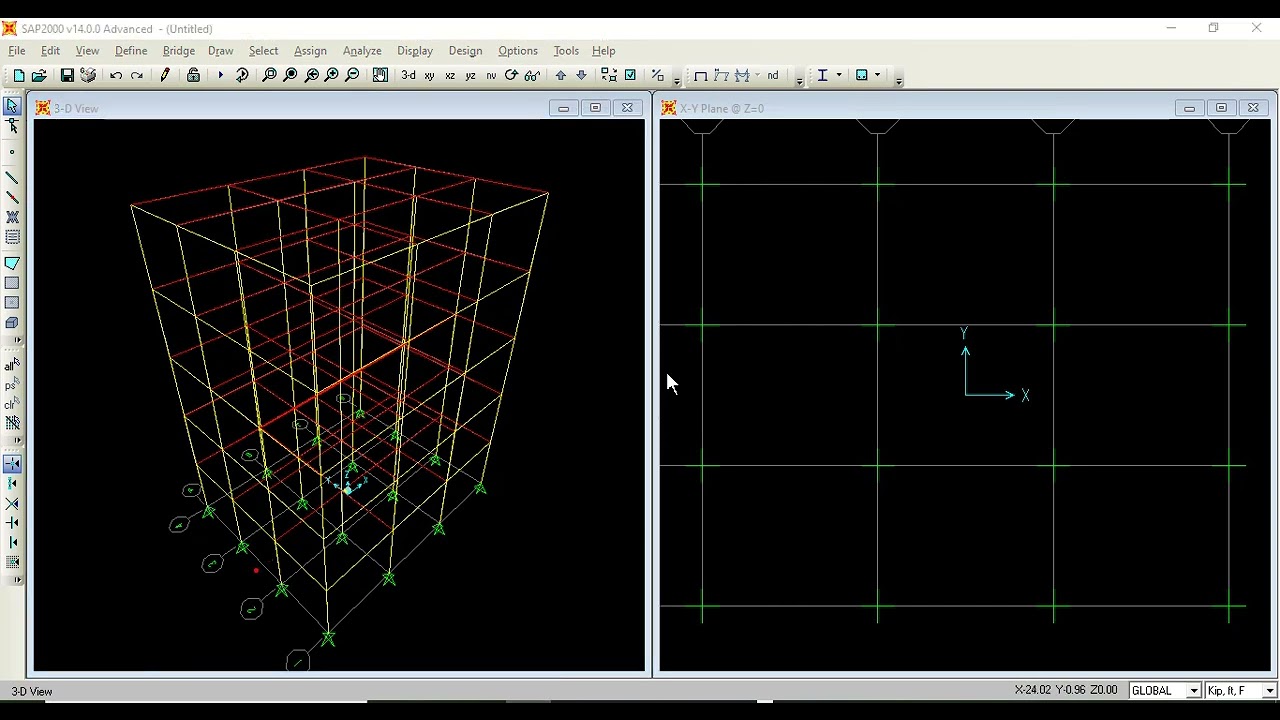
Task: Click the pencil Refresh Window icon
Action: click(x=165, y=75)
